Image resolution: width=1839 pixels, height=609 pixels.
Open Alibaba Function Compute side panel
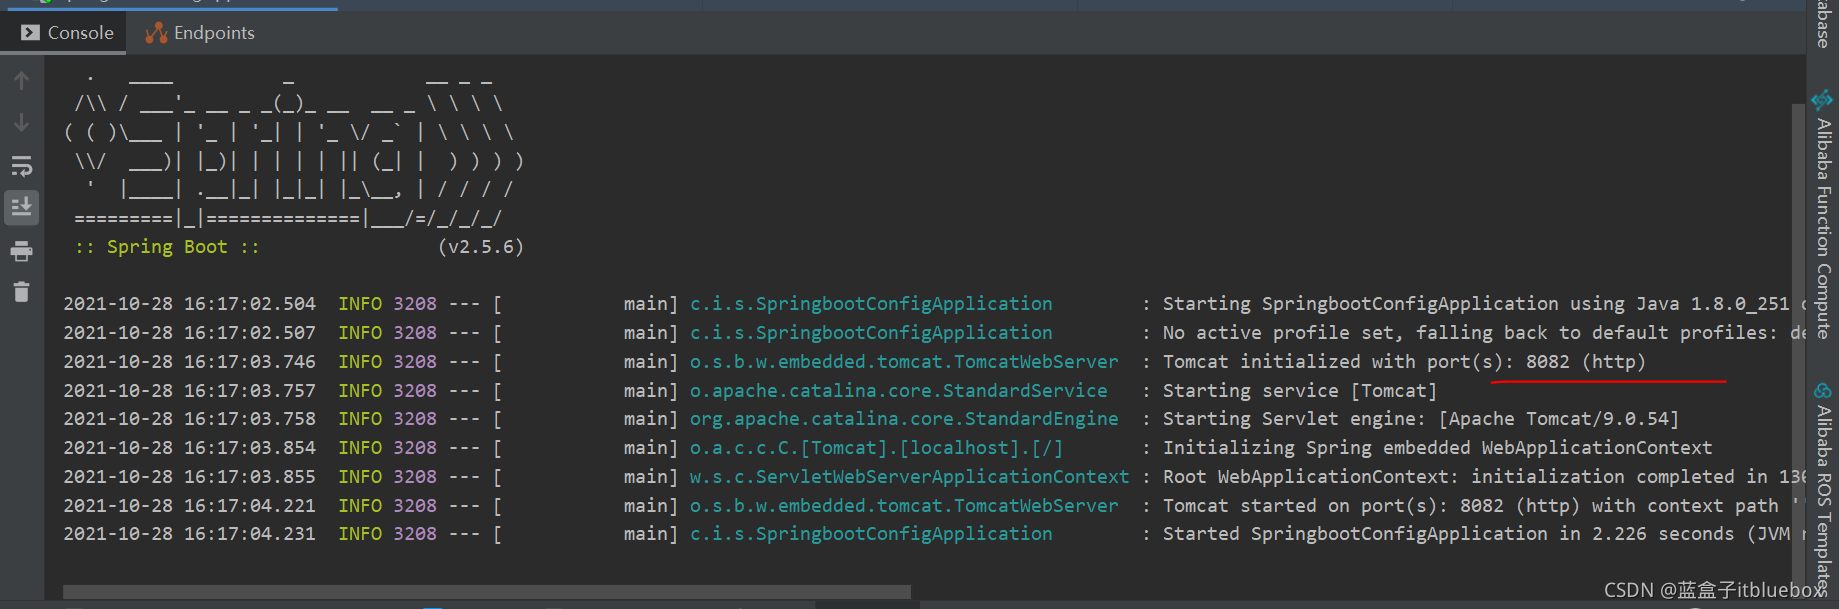pyautogui.click(x=1823, y=215)
